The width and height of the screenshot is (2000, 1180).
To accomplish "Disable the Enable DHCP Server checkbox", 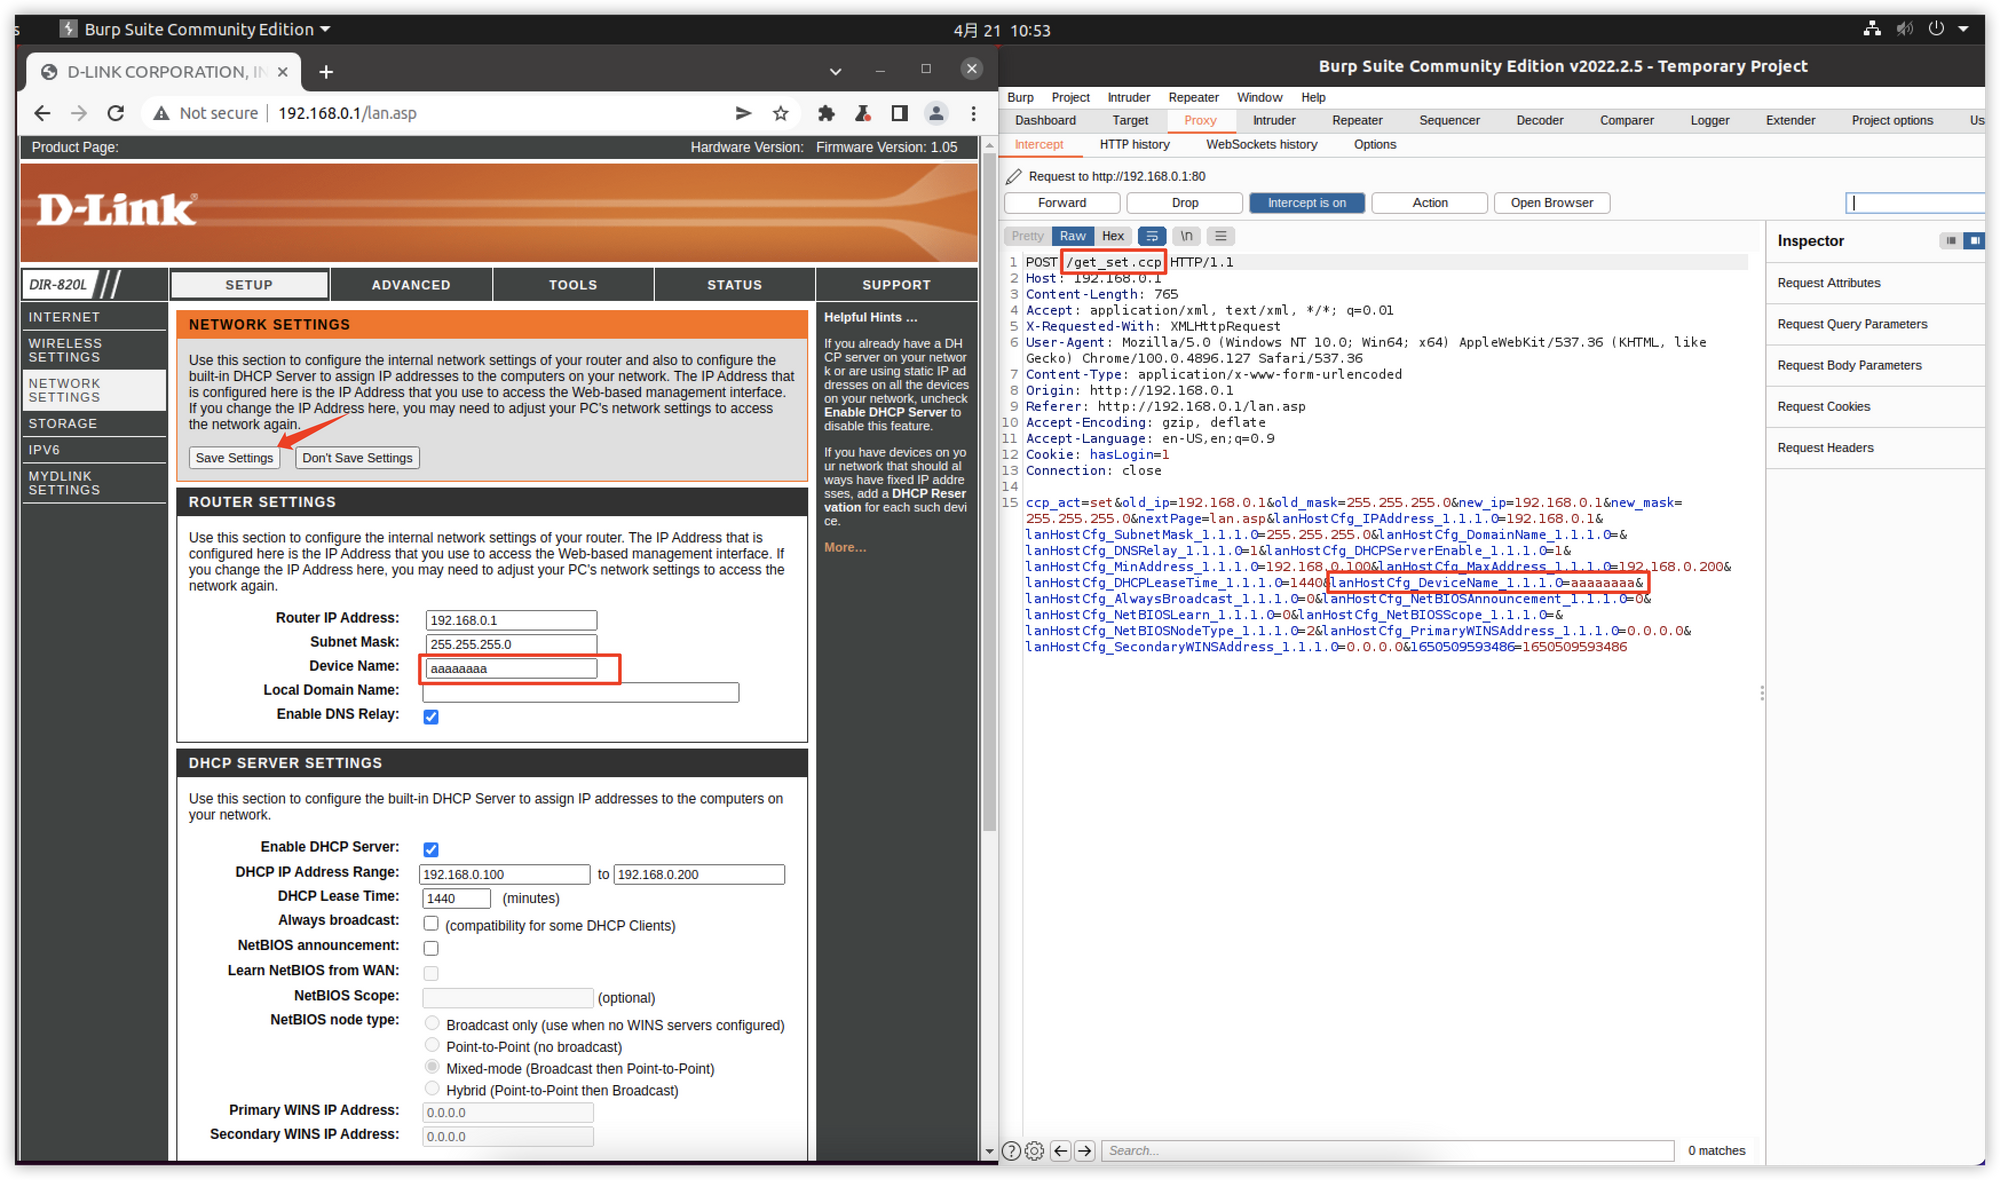I will coord(431,849).
